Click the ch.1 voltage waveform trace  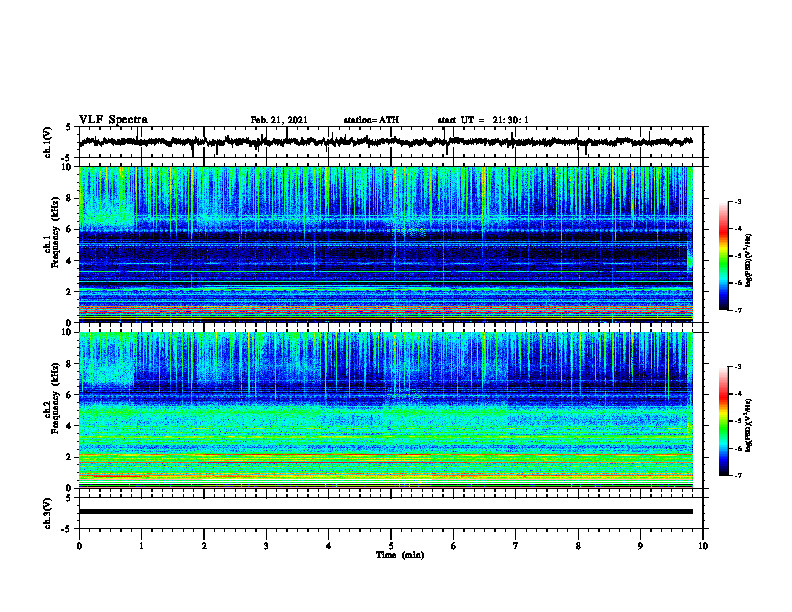[386, 142]
